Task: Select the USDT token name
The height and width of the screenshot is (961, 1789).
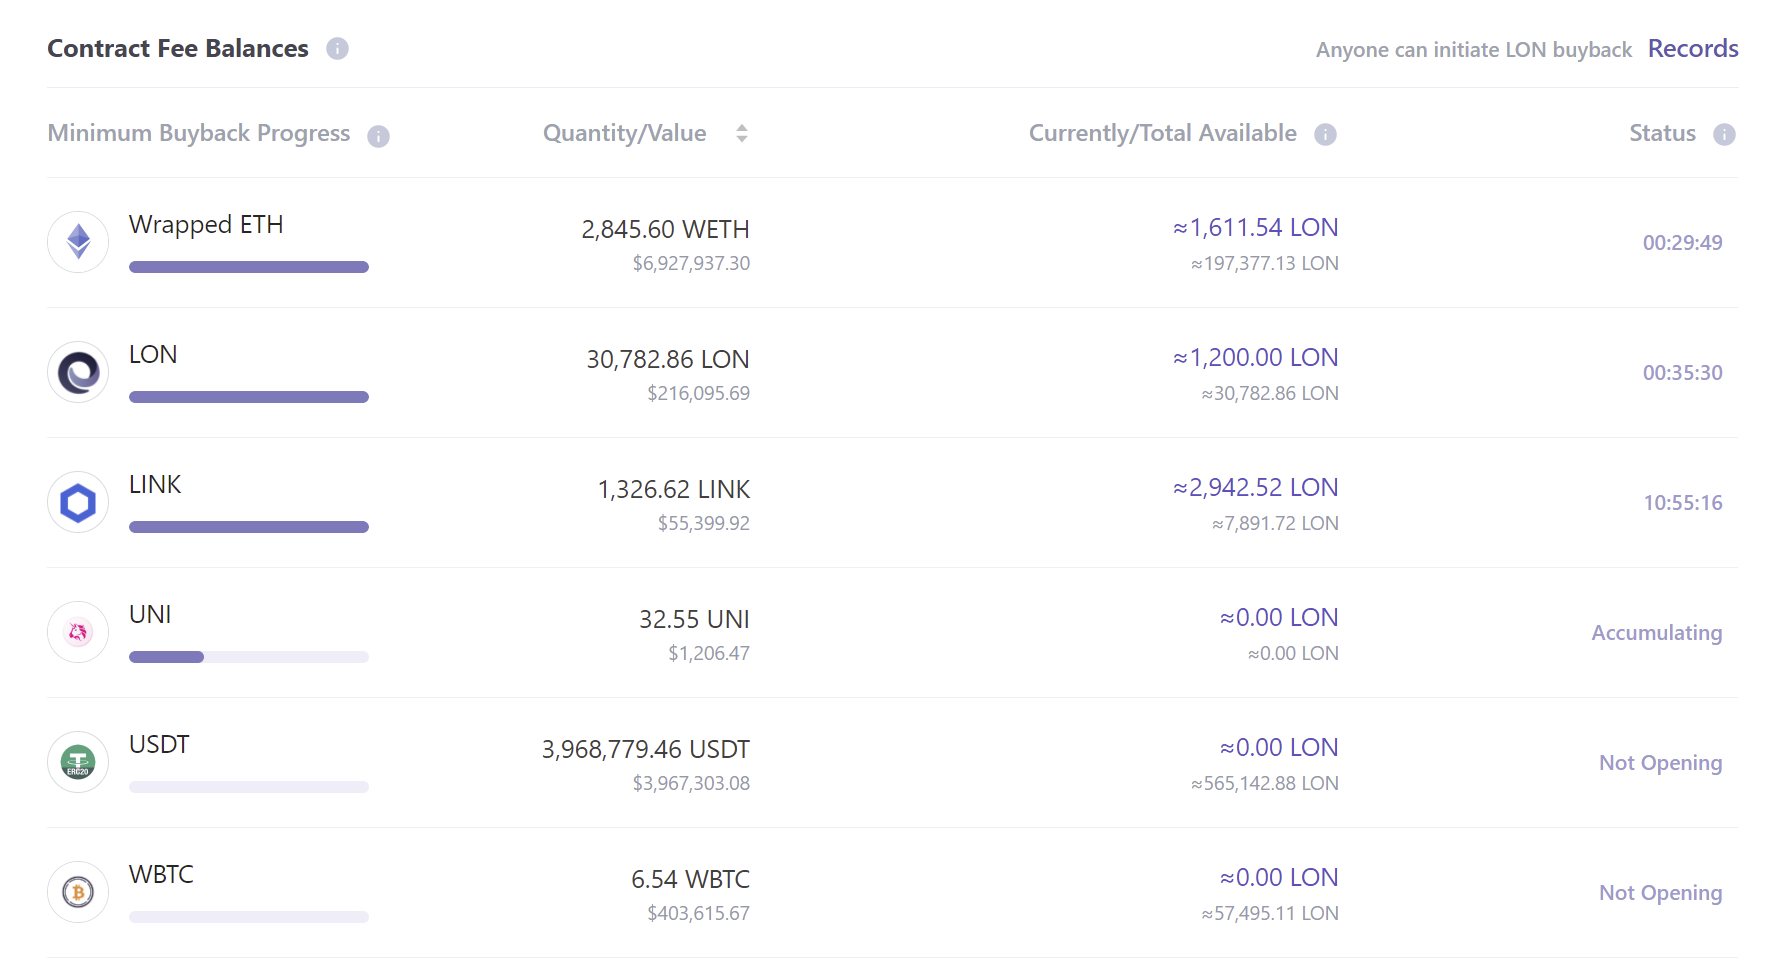Action: pyautogui.click(x=159, y=745)
